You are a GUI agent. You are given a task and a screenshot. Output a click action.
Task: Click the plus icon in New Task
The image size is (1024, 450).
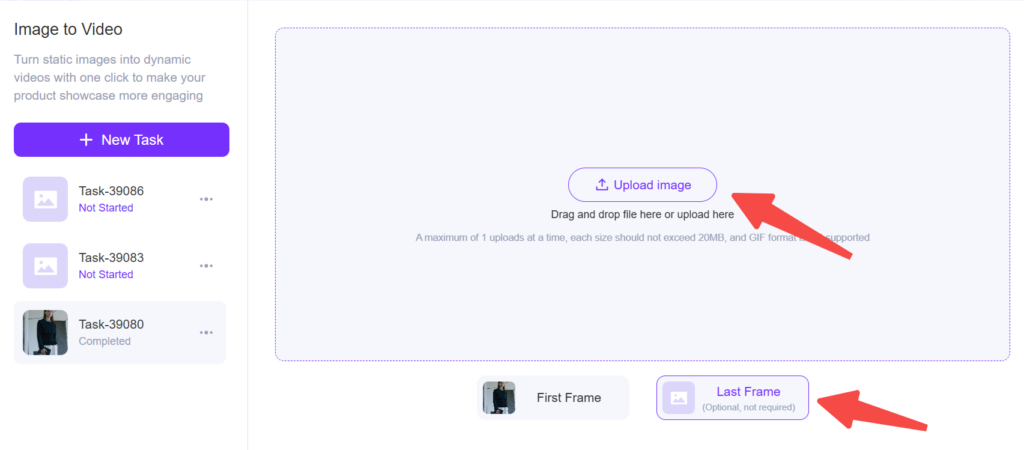(86, 140)
